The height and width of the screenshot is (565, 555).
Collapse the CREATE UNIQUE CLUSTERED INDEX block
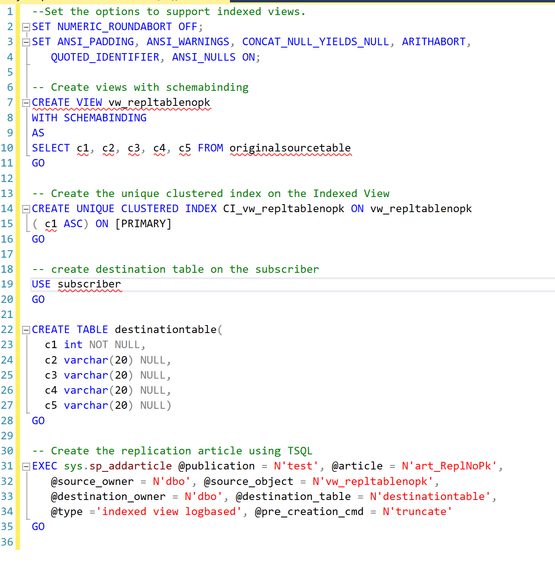[x=26, y=209]
